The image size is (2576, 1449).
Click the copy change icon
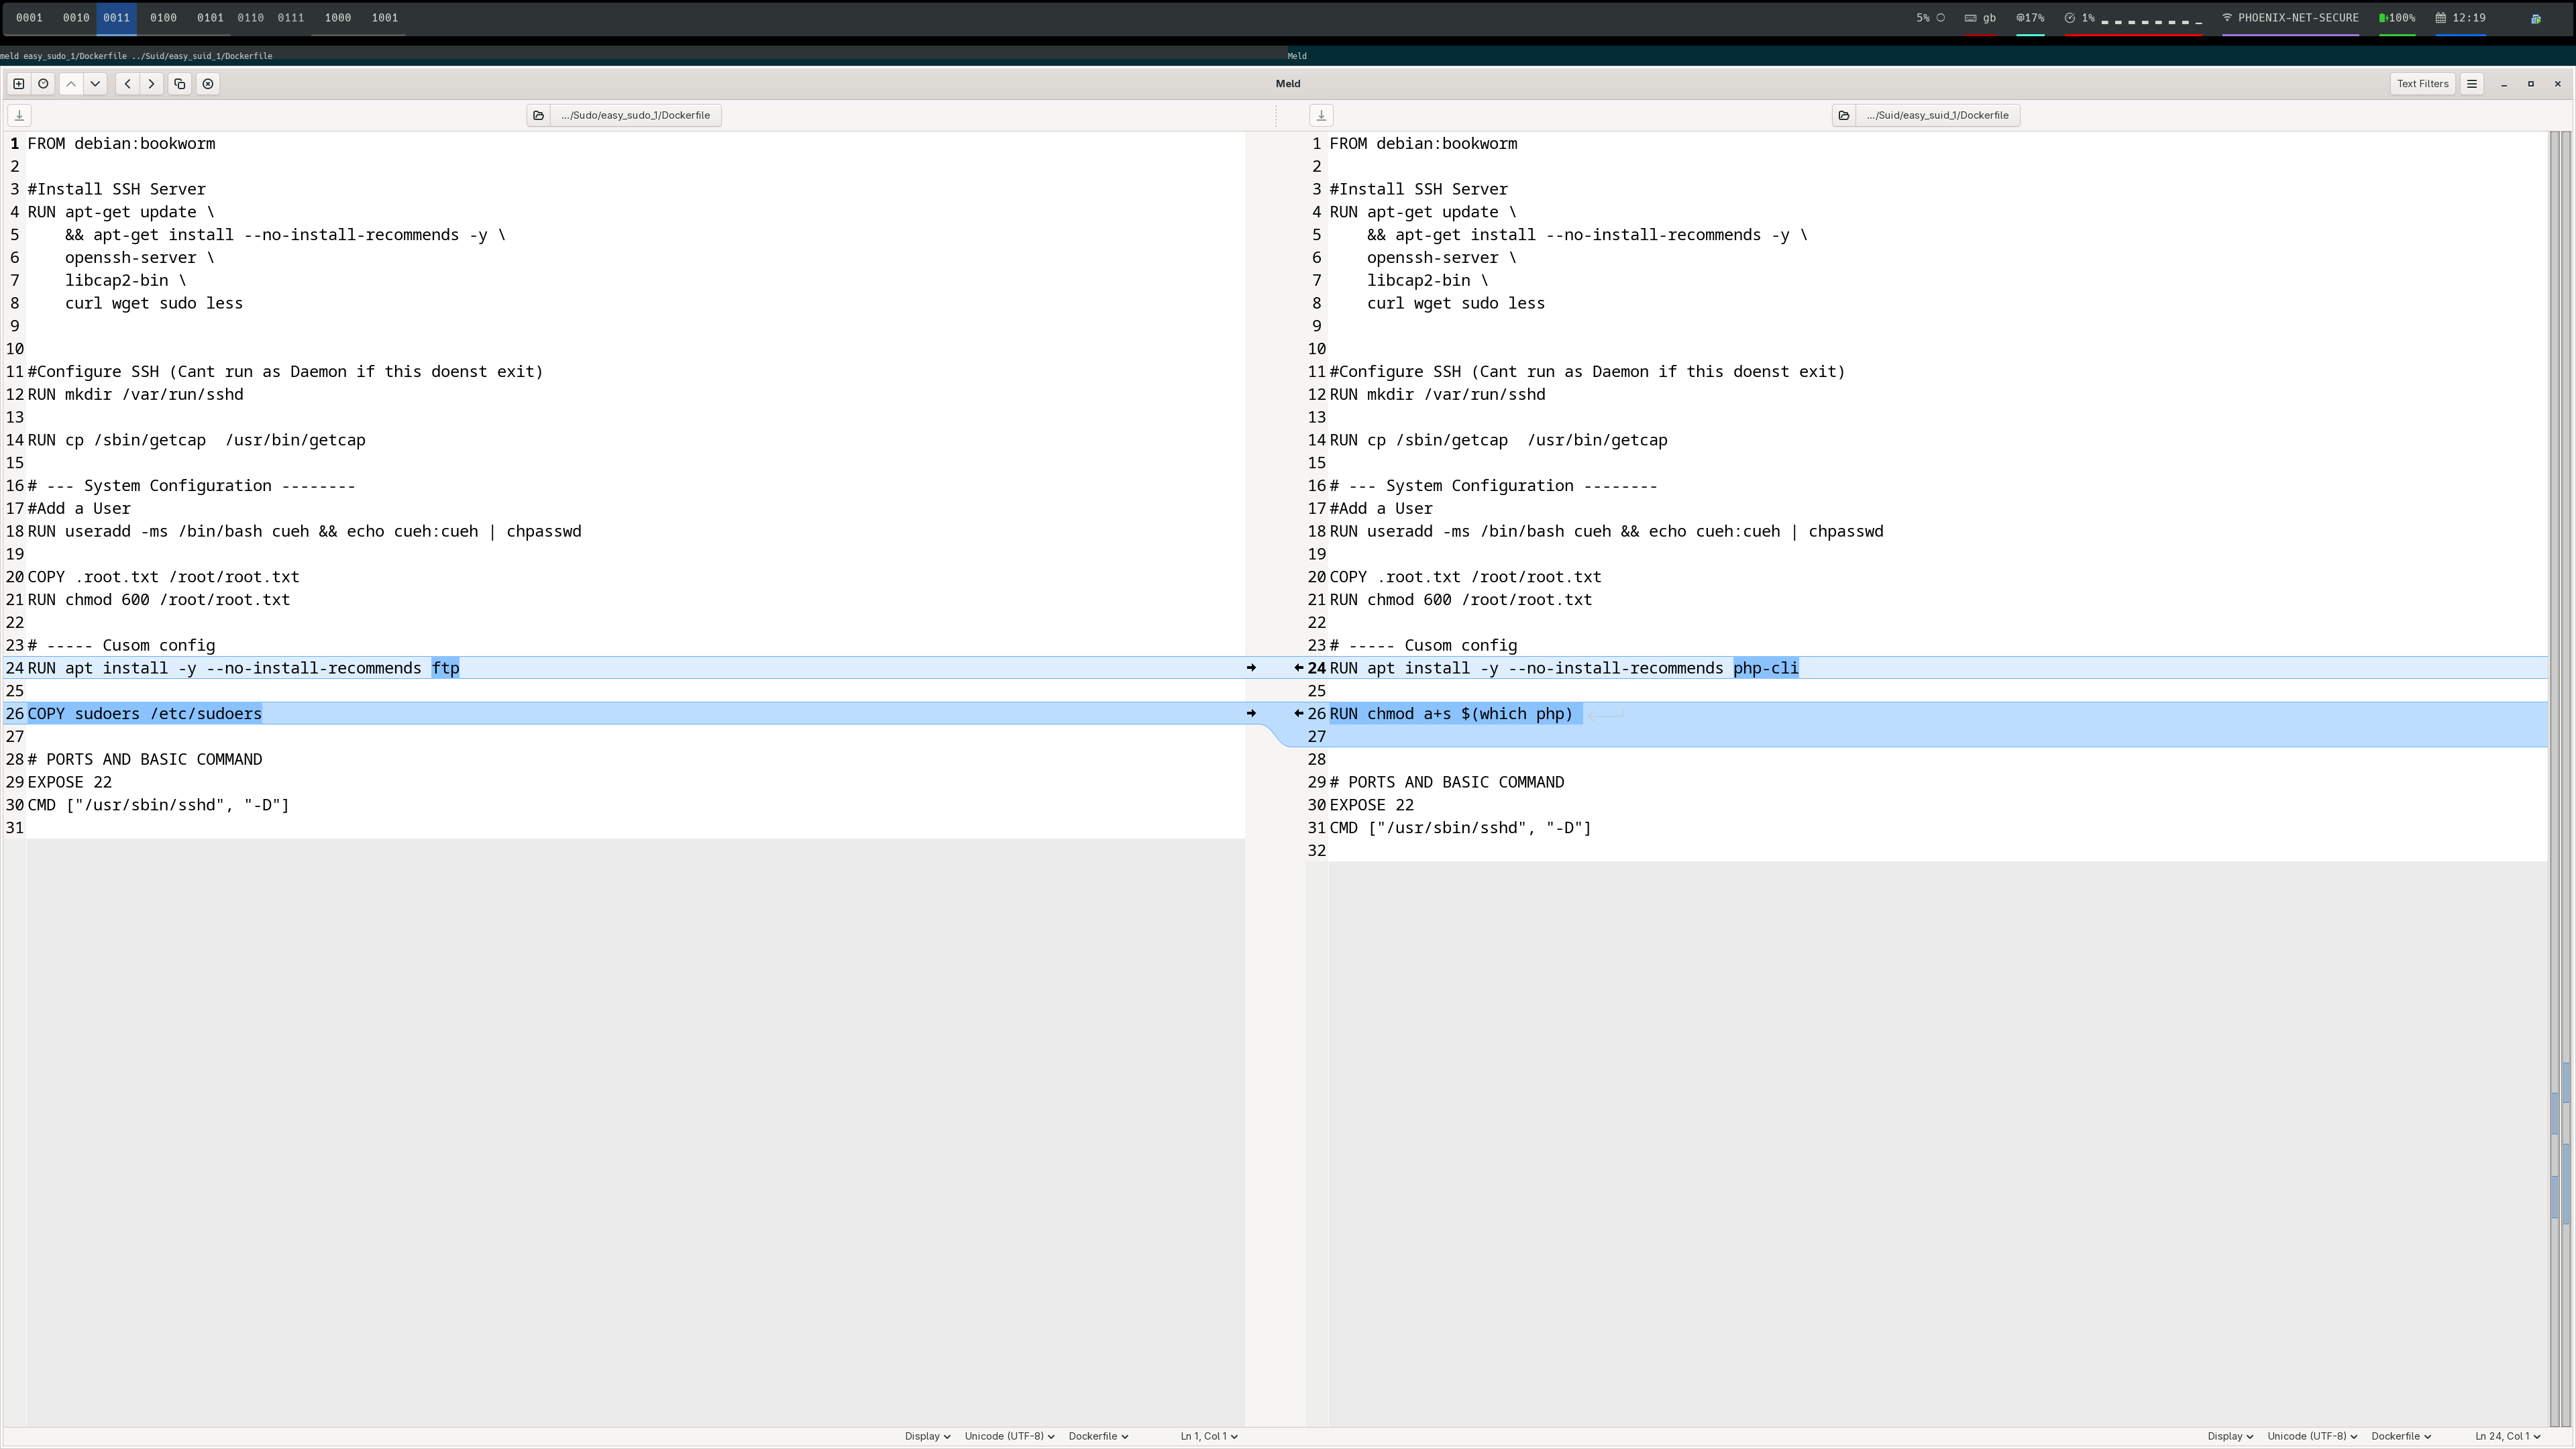180,84
